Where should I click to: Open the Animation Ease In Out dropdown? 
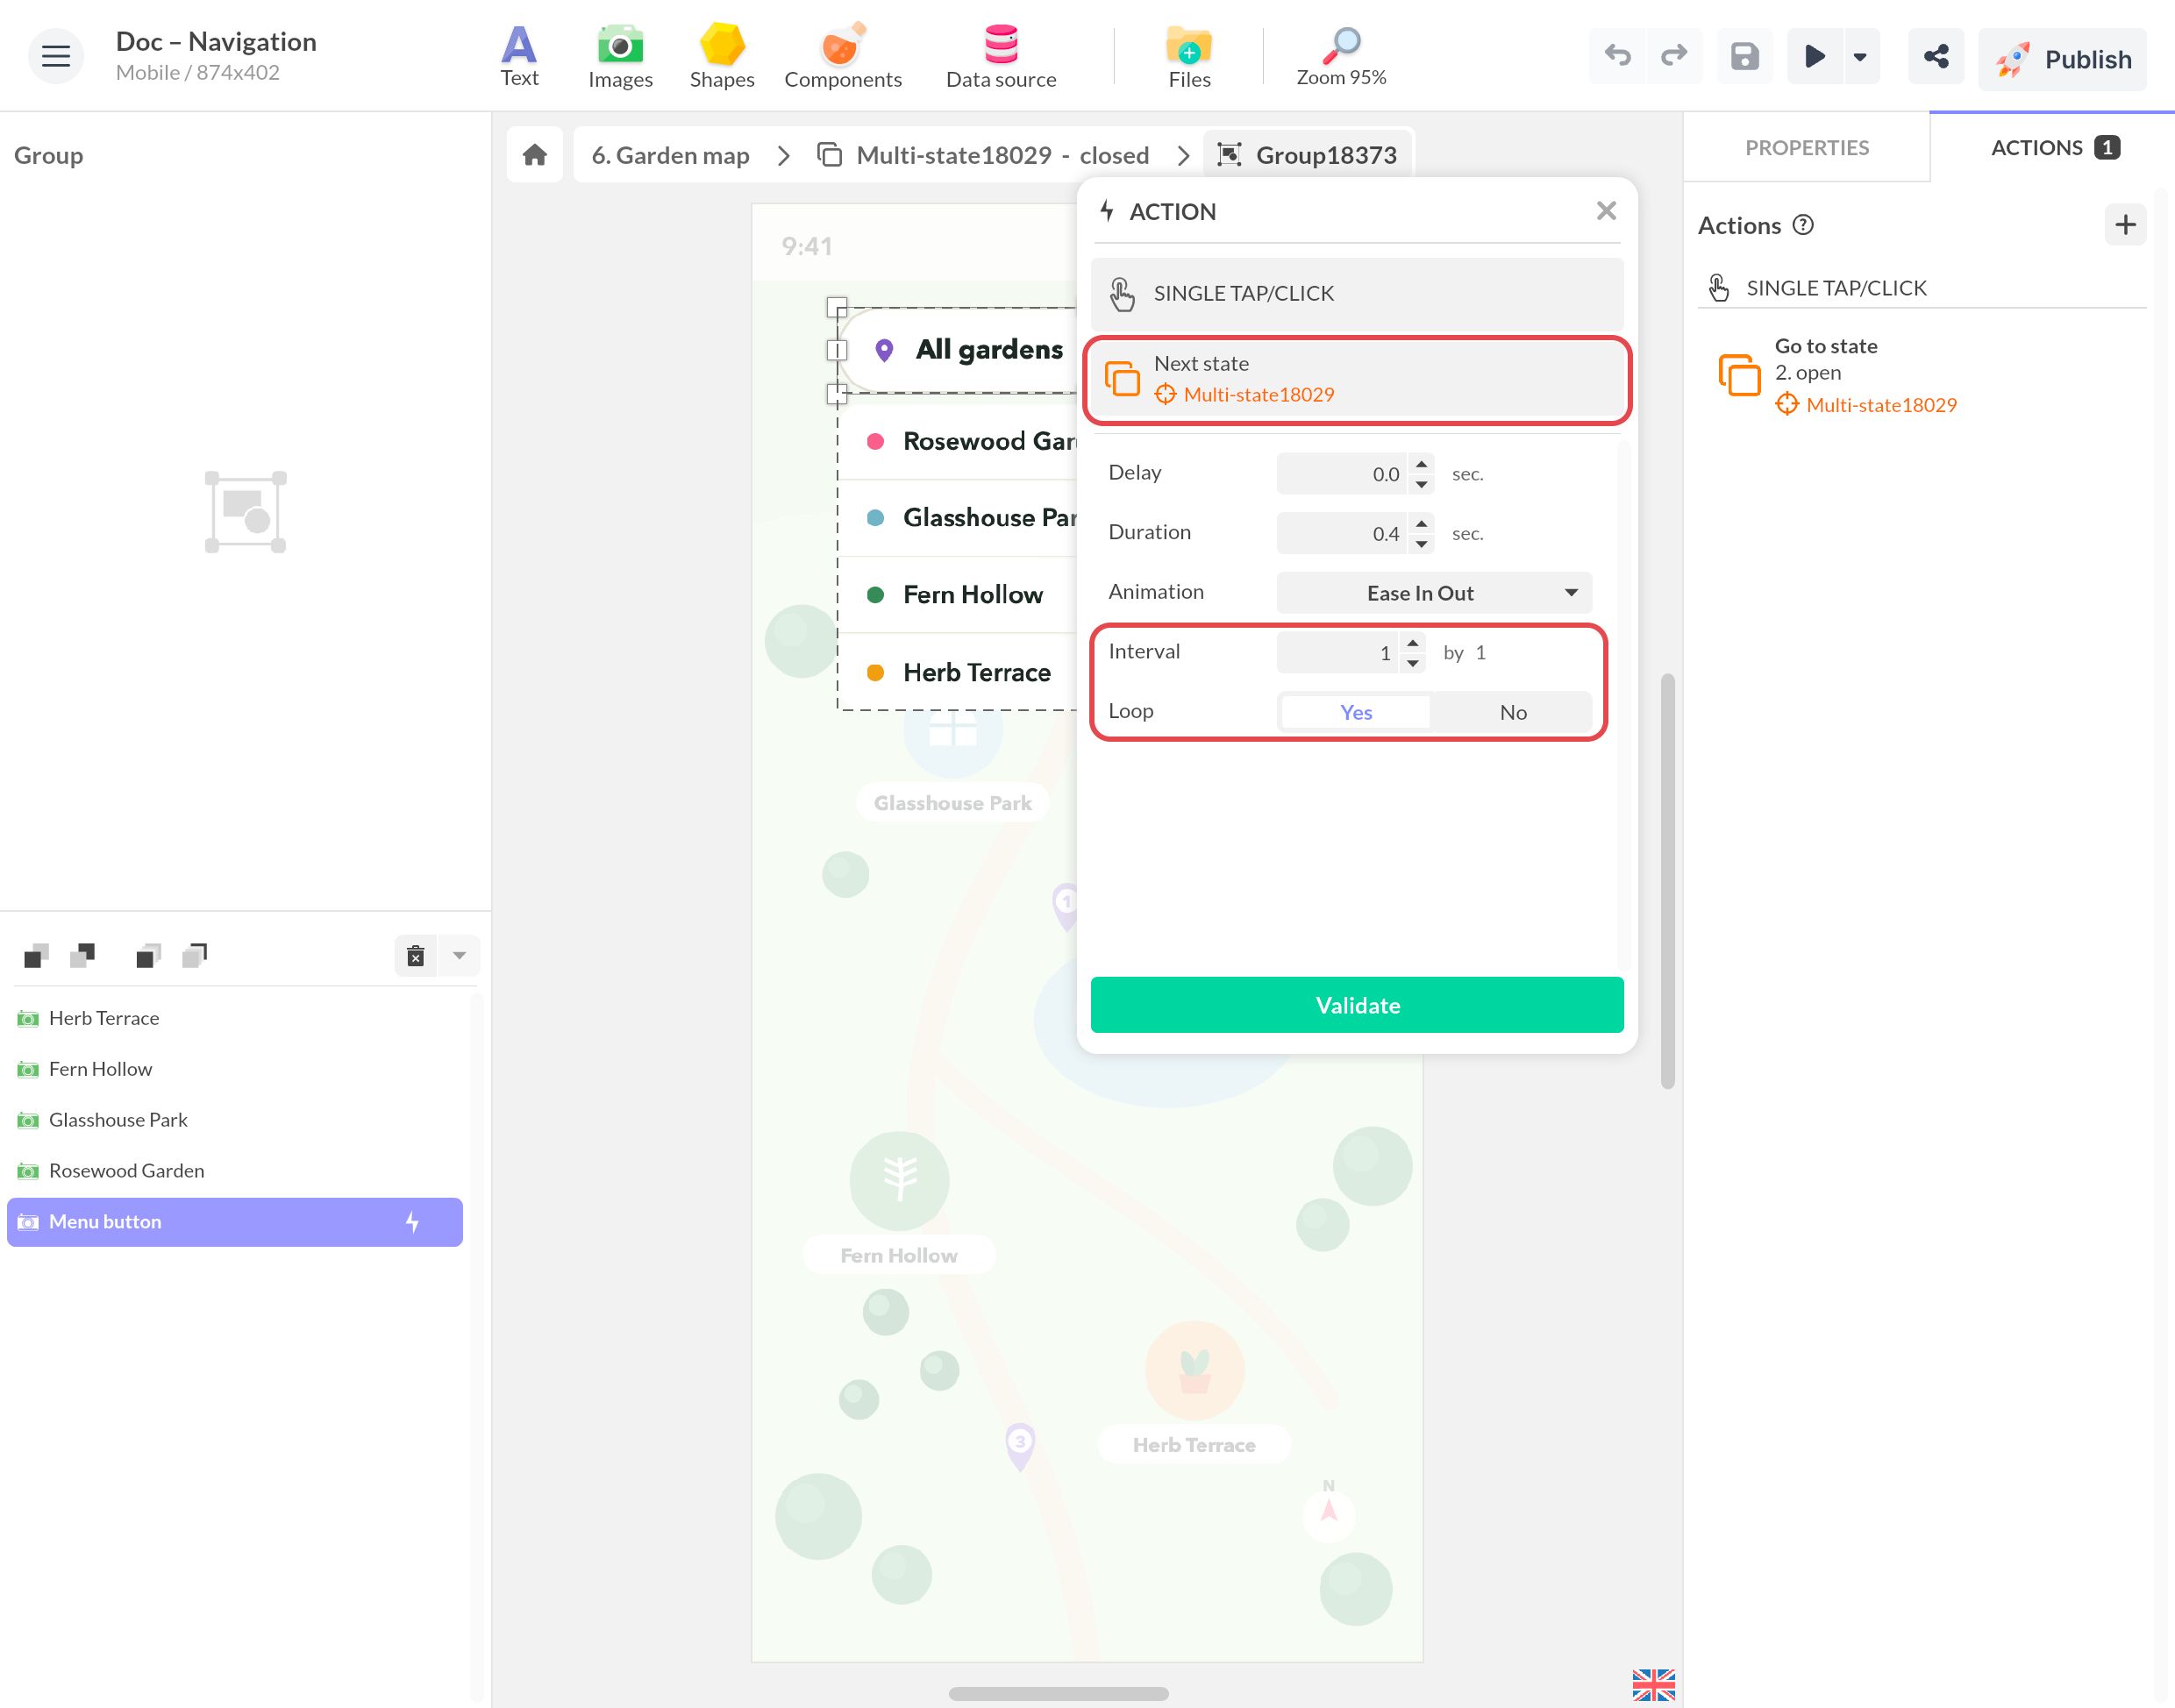(x=1434, y=593)
